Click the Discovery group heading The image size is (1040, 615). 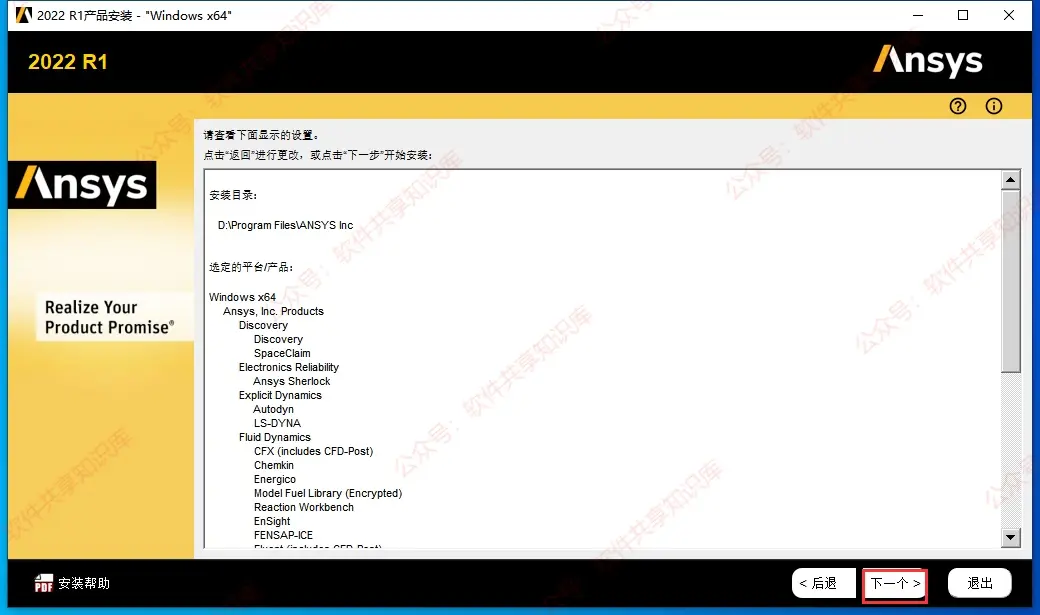[263, 325]
